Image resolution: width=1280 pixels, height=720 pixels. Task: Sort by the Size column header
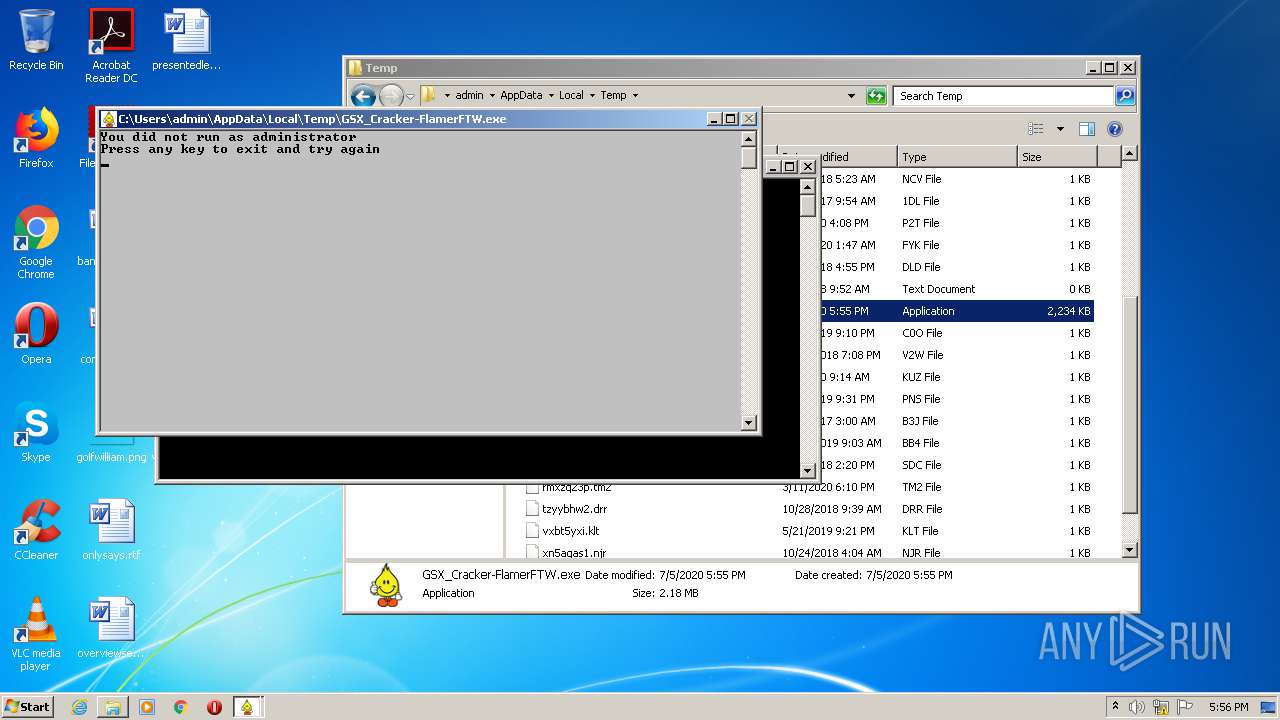(x=1057, y=157)
